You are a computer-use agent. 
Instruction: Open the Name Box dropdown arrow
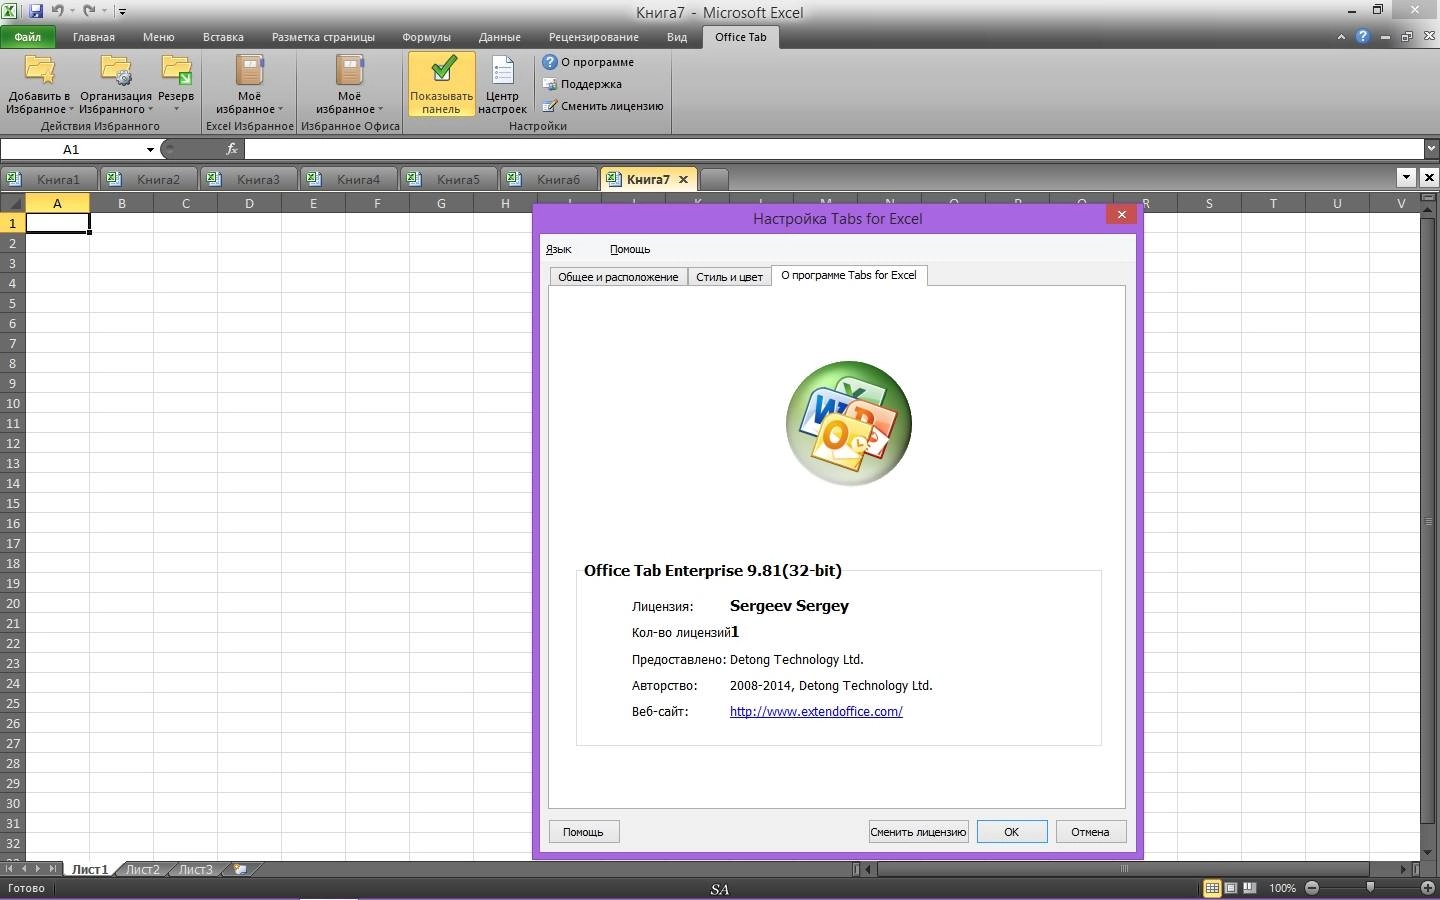tap(150, 149)
